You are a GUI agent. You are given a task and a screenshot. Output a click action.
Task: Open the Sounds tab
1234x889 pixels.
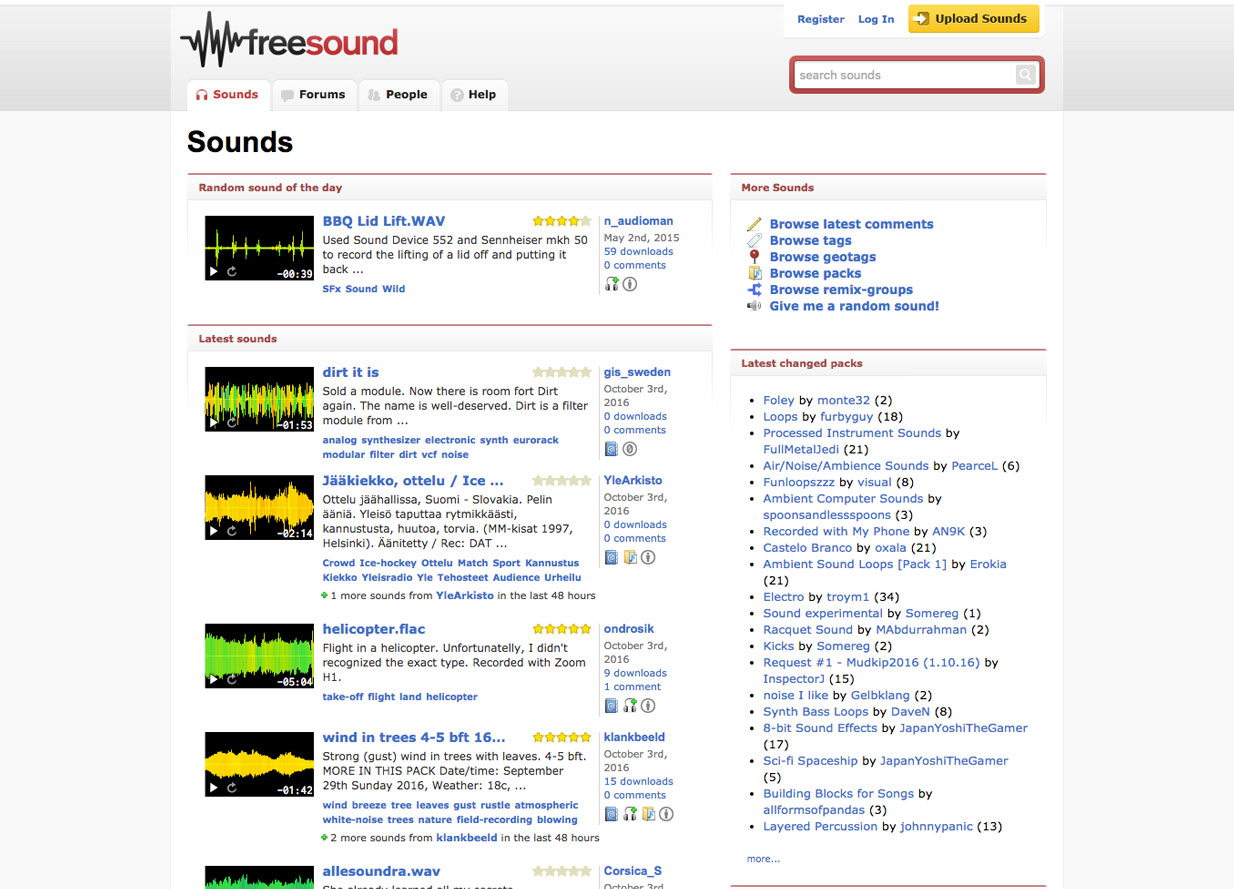[228, 95]
